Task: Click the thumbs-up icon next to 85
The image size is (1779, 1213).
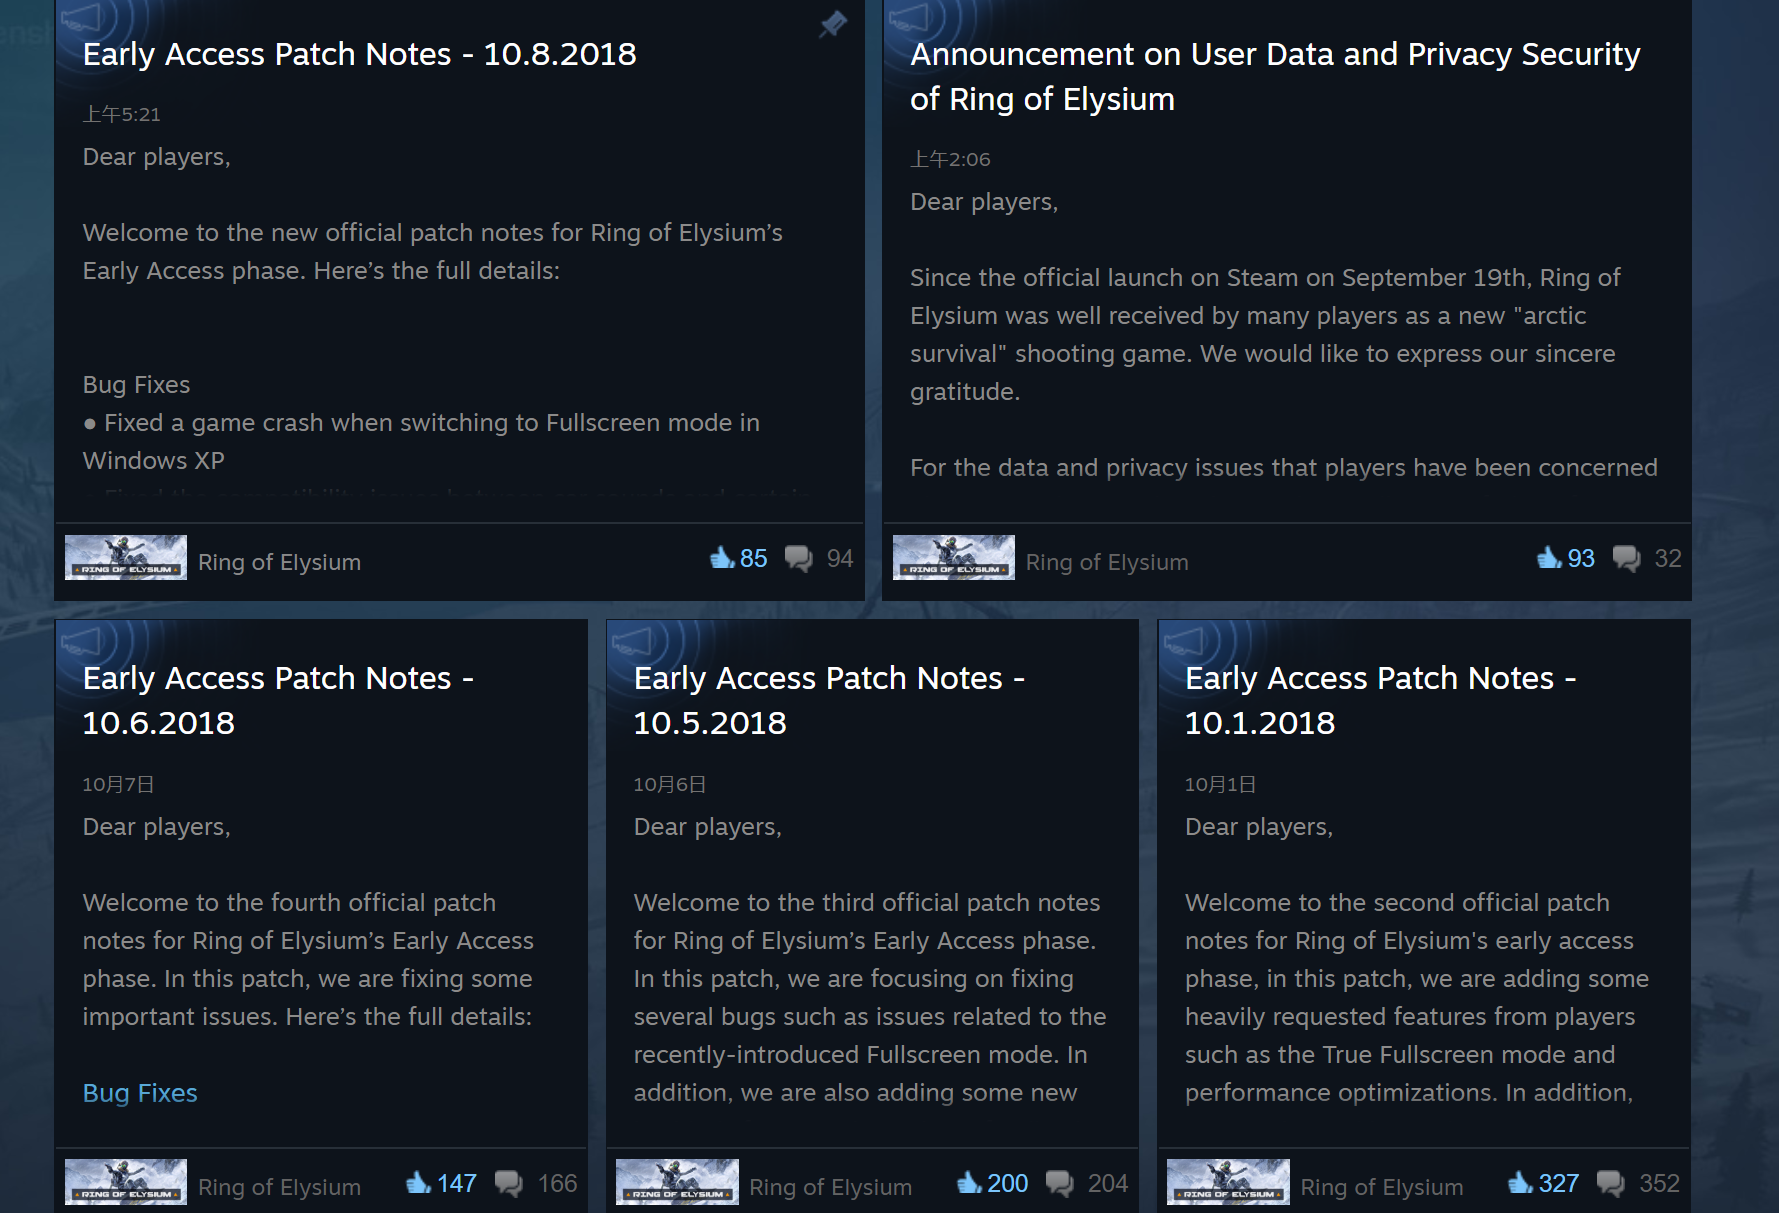Action: coord(722,557)
